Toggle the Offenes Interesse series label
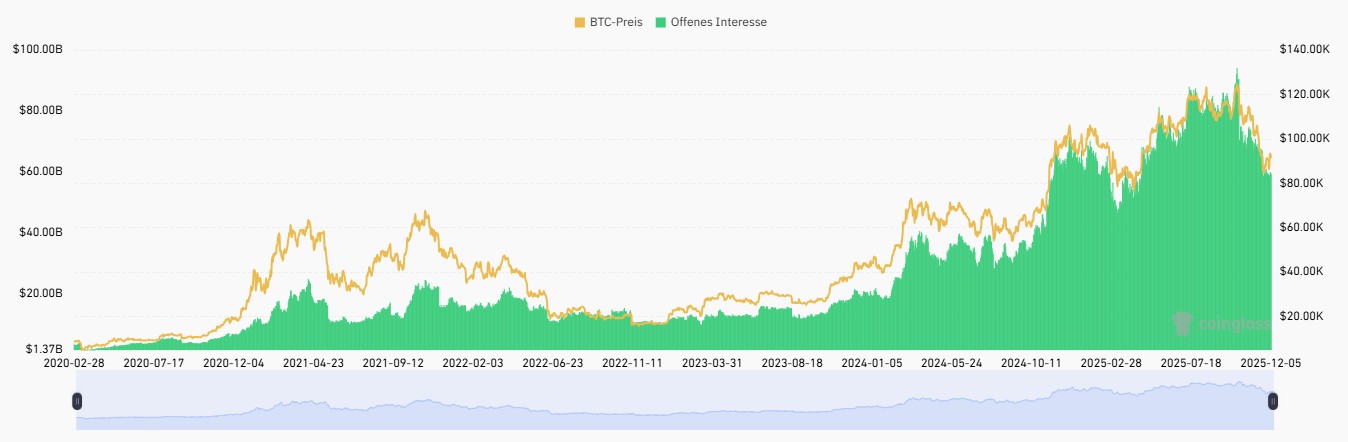The image size is (1348, 442). tap(720, 22)
